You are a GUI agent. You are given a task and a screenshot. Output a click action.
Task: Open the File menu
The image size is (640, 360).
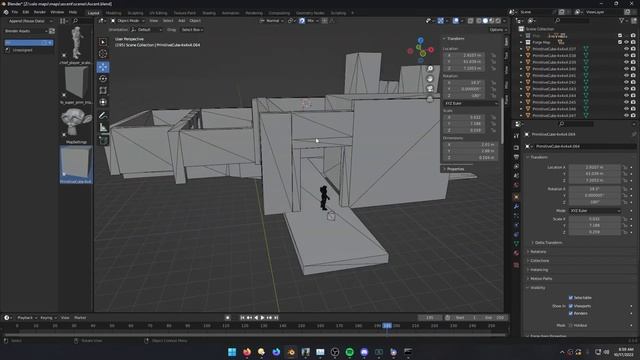coord(15,12)
